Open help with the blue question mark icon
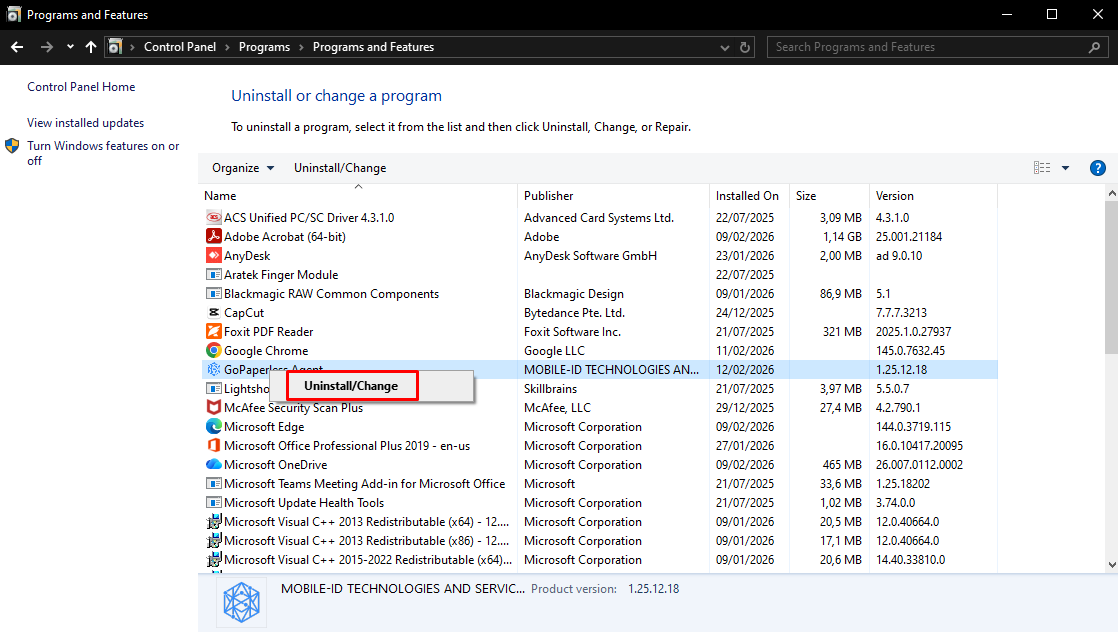This screenshot has height=632, width=1118. pyautogui.click(x=1097, y=168)
